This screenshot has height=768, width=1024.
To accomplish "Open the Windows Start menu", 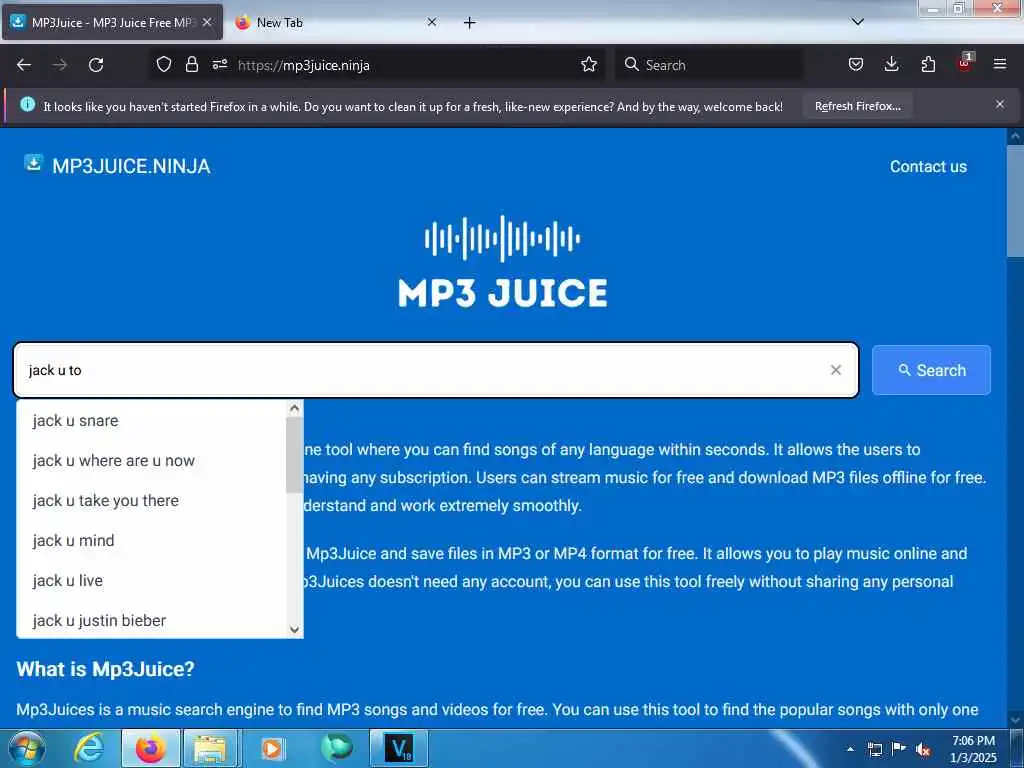I will click(27, 748).
